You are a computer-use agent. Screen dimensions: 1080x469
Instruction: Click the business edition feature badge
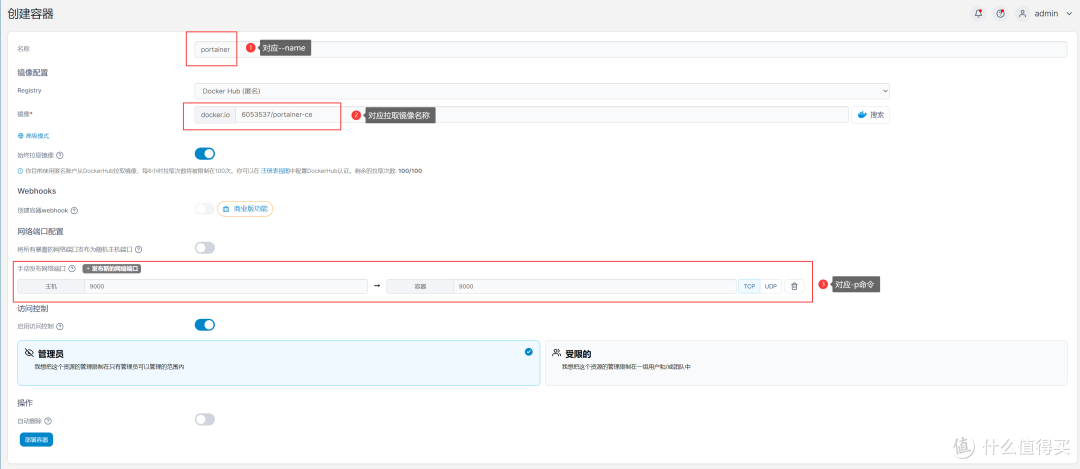(x=245, y=209)
